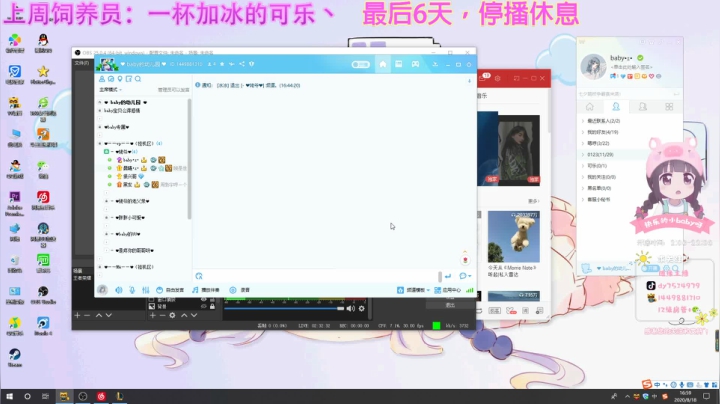Toggle the eye icon of the lower OBS source row
720x404 pixels.
point(203,306)
